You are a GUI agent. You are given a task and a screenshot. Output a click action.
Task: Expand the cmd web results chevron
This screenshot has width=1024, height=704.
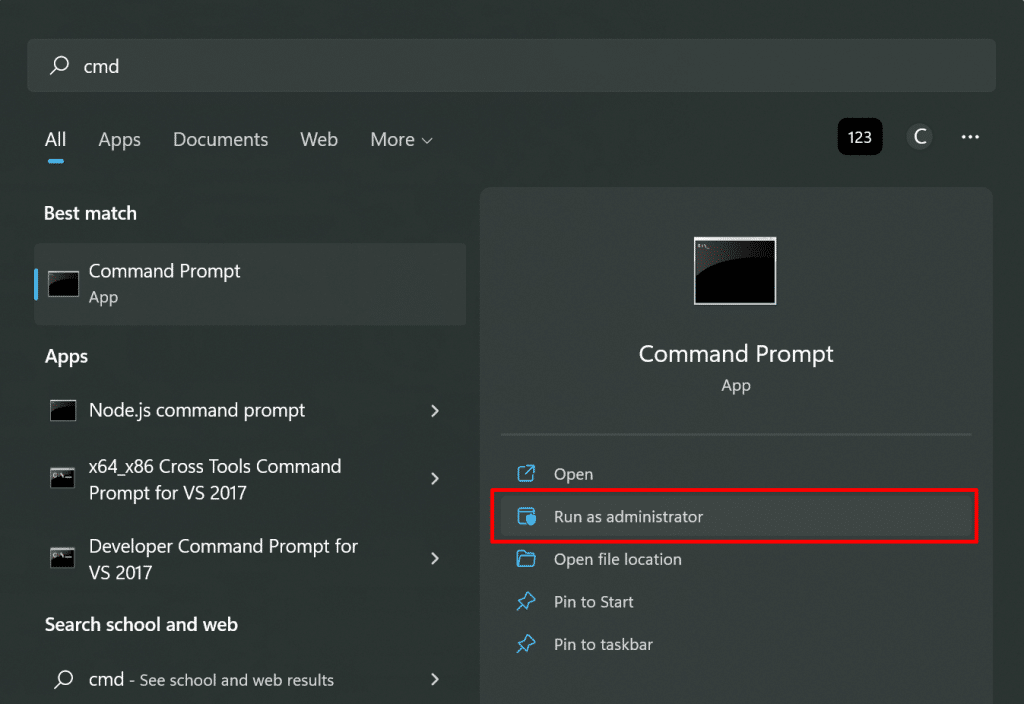pos(434,679)
